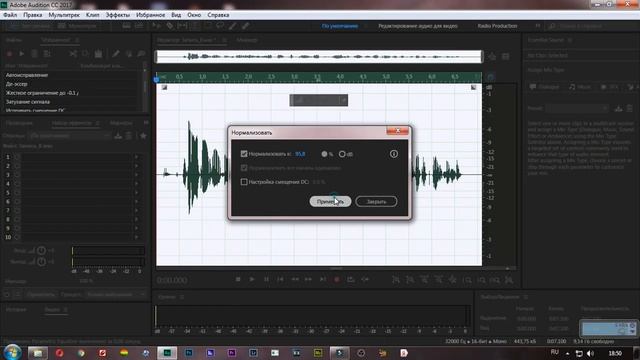Toggle loop playback in transport bar
The image size is (640, 360).
pos(351,279)
